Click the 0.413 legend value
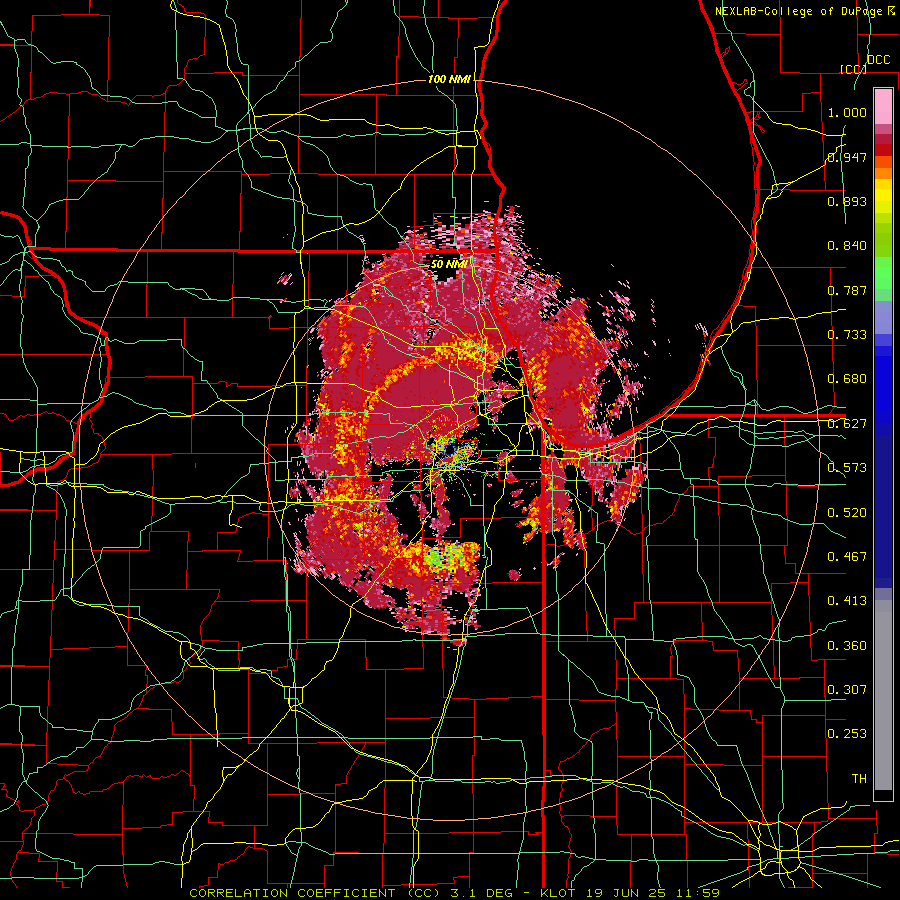Screen dimensions: 900x900 point(847,601)
